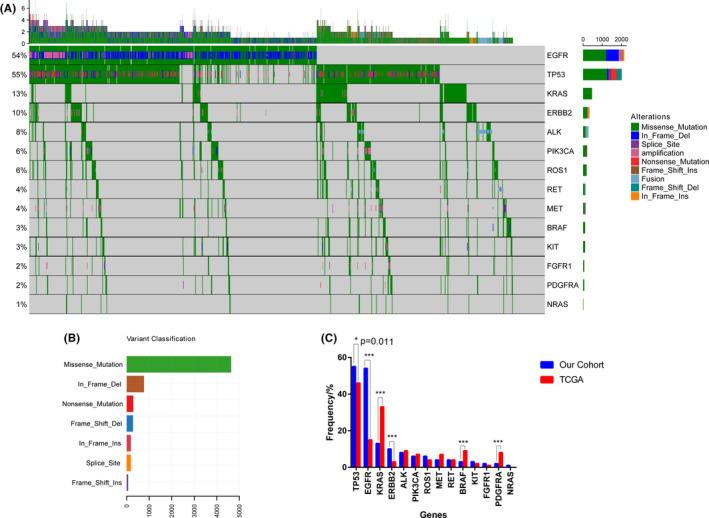
Task: Click the oncoplot BRAF gene row label
Action: (x=557, y=228)
